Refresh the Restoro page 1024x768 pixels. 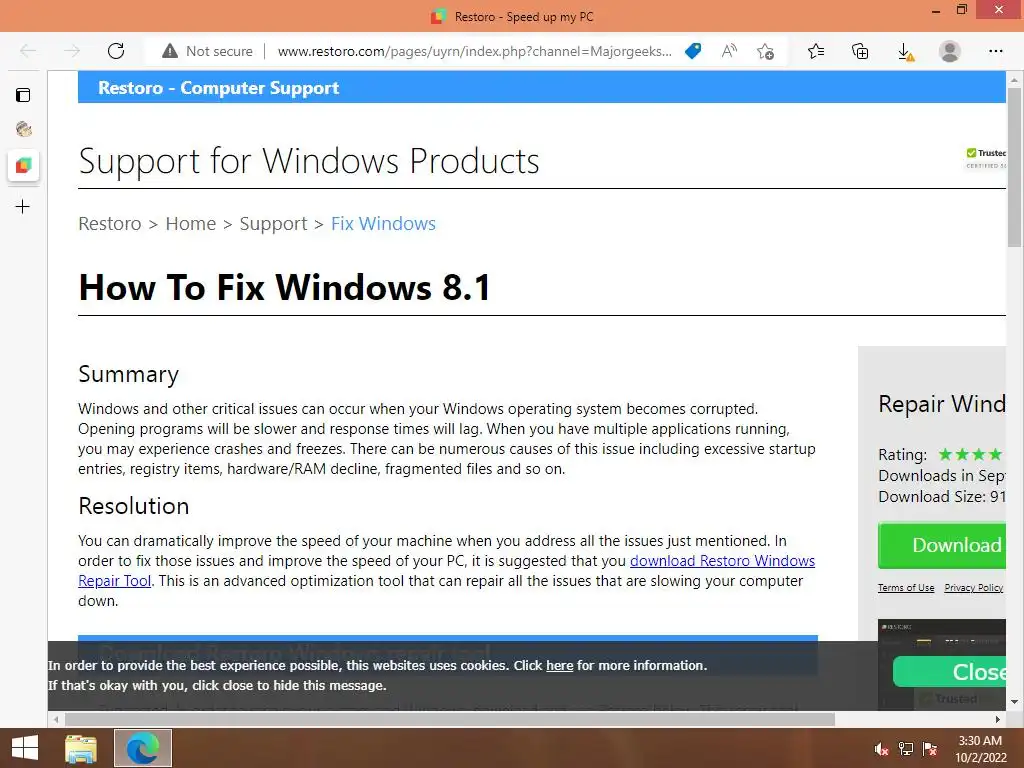pyautogui.click(x=116, y=51)
